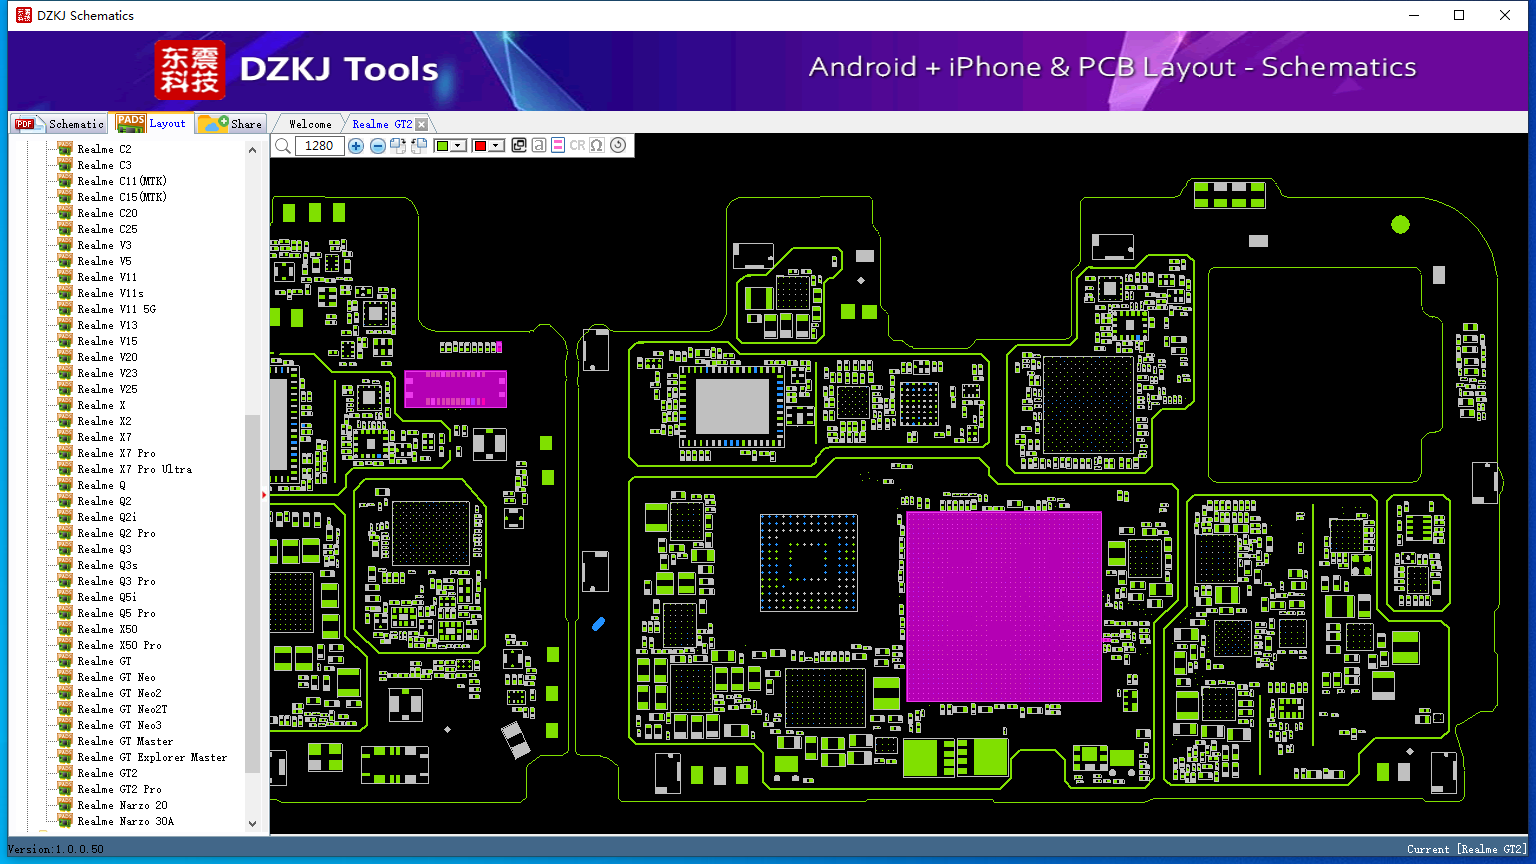The image size is (1536, 864).
Task: Open the green color dropdown arrow
Action: point(458,146)
